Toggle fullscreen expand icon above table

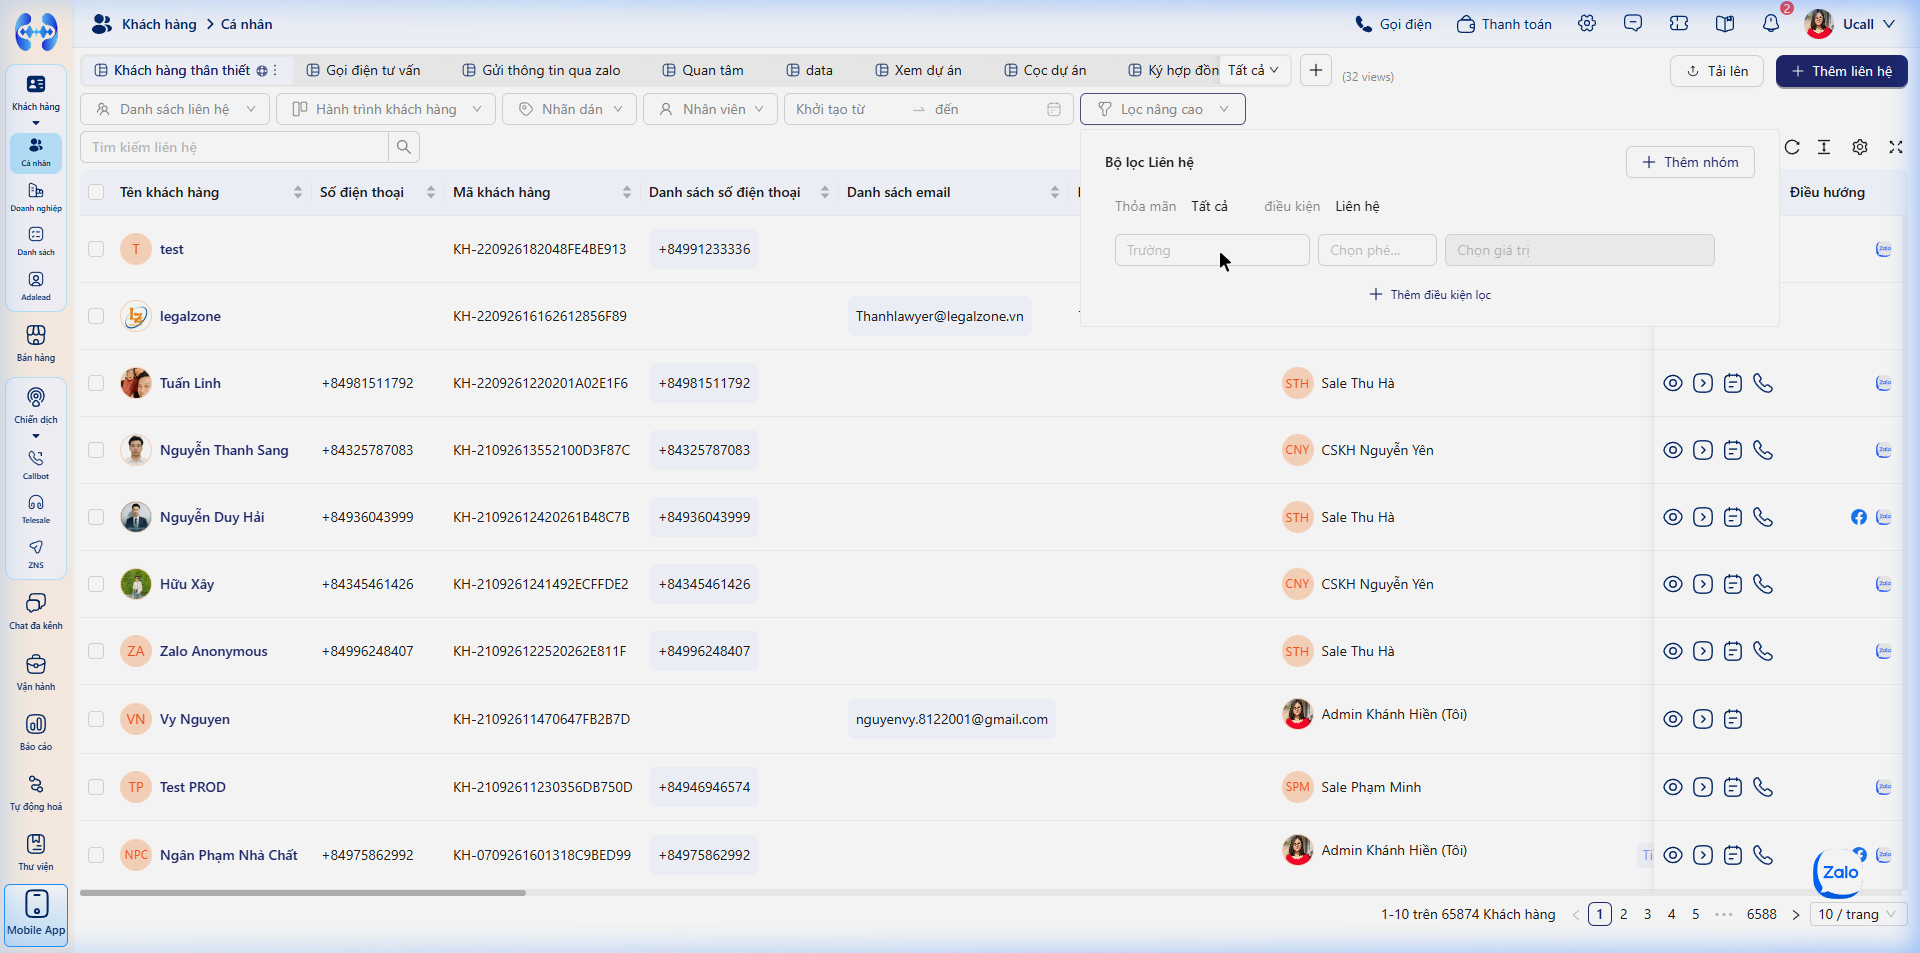tap(1895, 147)
